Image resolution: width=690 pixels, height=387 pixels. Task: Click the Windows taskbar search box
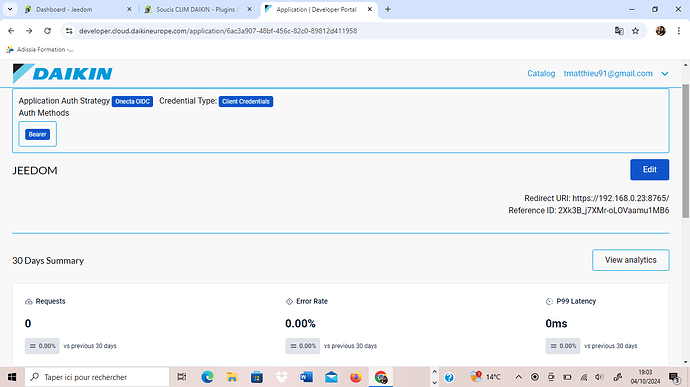pos(97,377)
